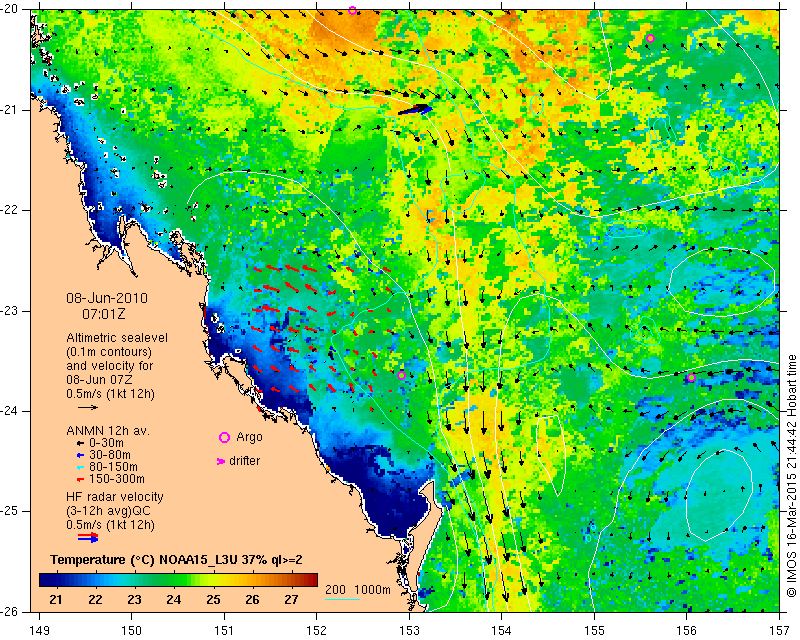Click the date text '08-Jun-2010'

click(x=107, y=298)
